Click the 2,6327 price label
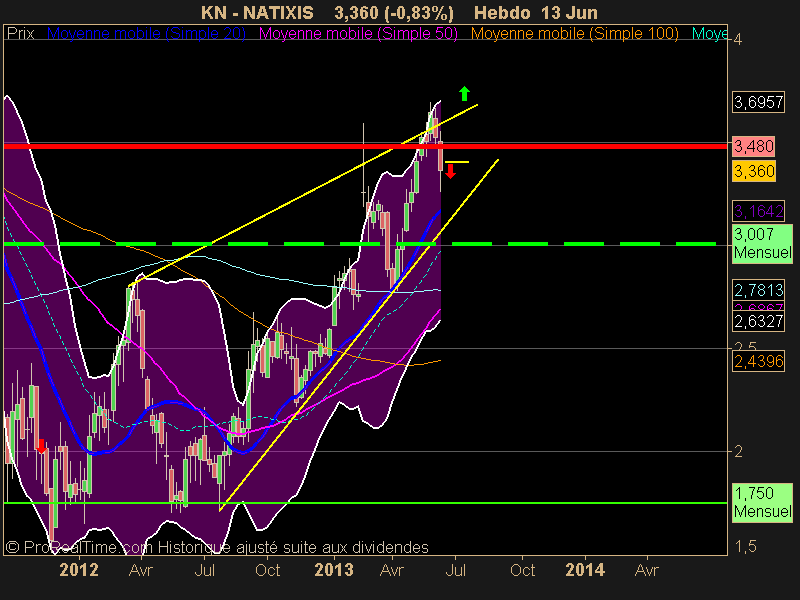The image size is (800, 600). point(758,321)
